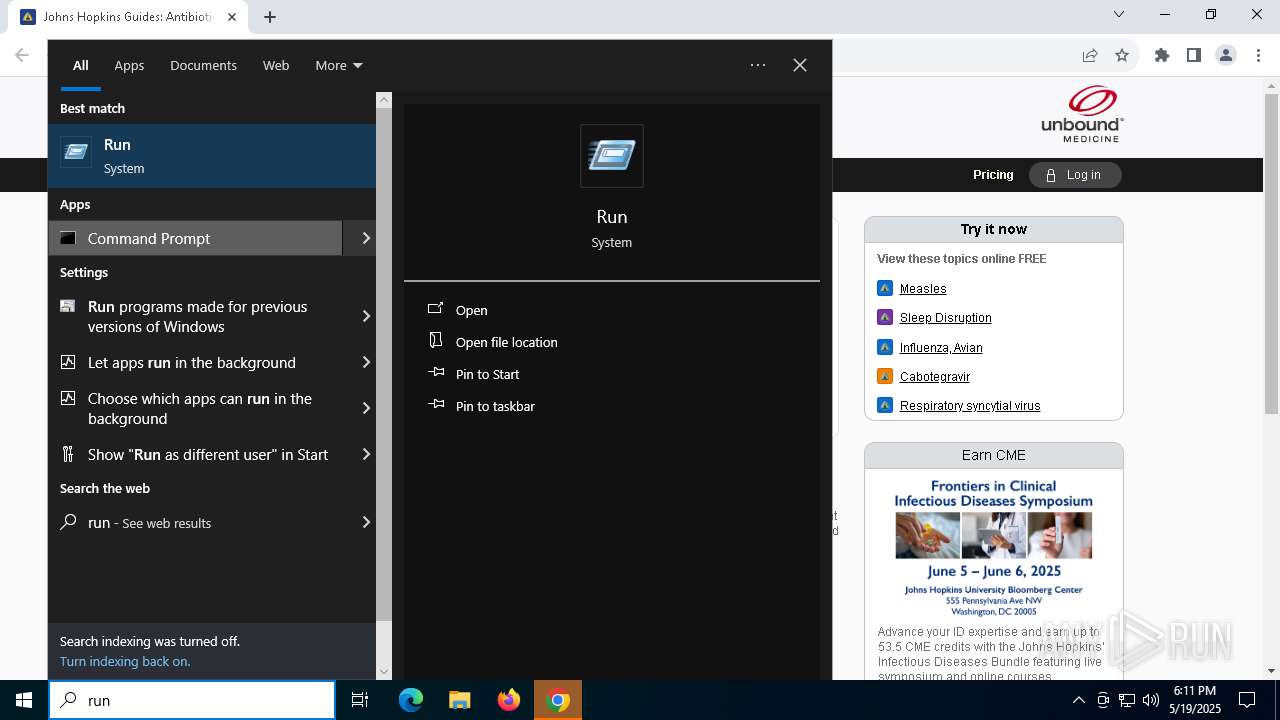This screenshot has height=720, width=1280.
Task: Expand the Command Prompt result arrow
Action: pos(365,238)
